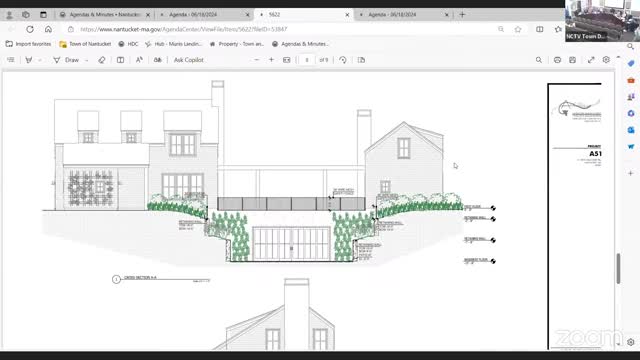Click the zoom magnifier in address bar
The image size is (640, 360).
pyautogui.click(x=501, y=29)
